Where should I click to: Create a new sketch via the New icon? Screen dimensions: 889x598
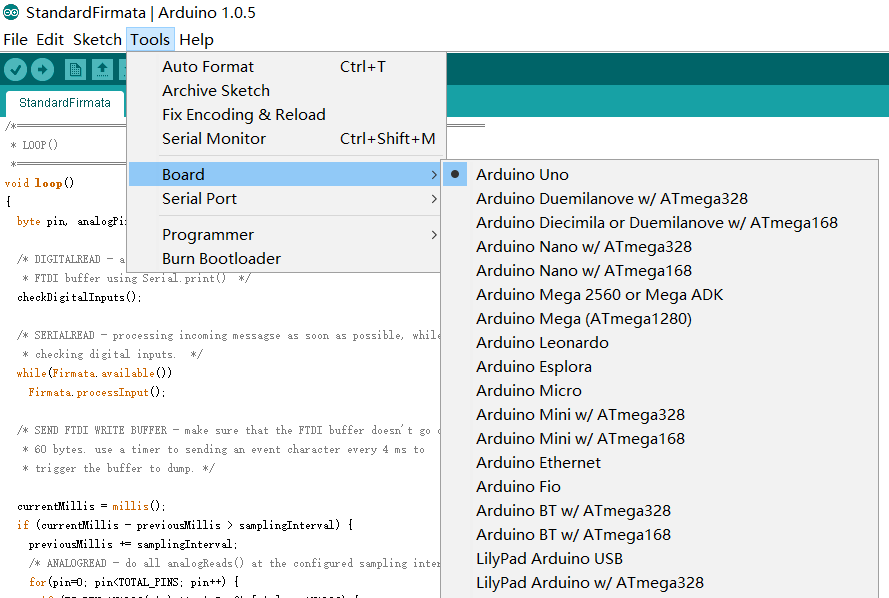75,68
